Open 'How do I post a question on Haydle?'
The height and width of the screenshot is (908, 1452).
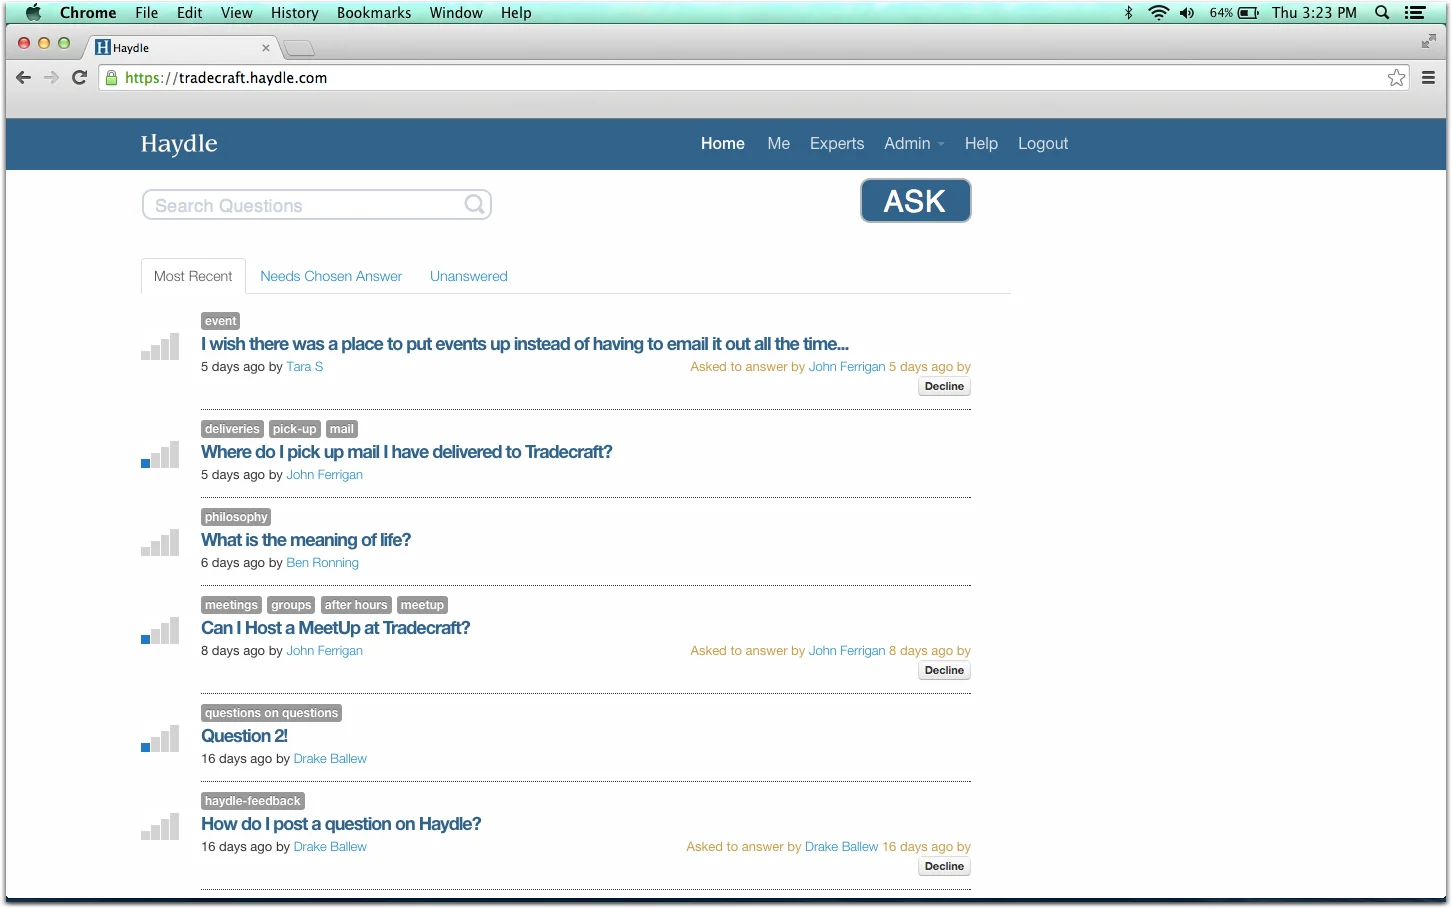[341, 824]
